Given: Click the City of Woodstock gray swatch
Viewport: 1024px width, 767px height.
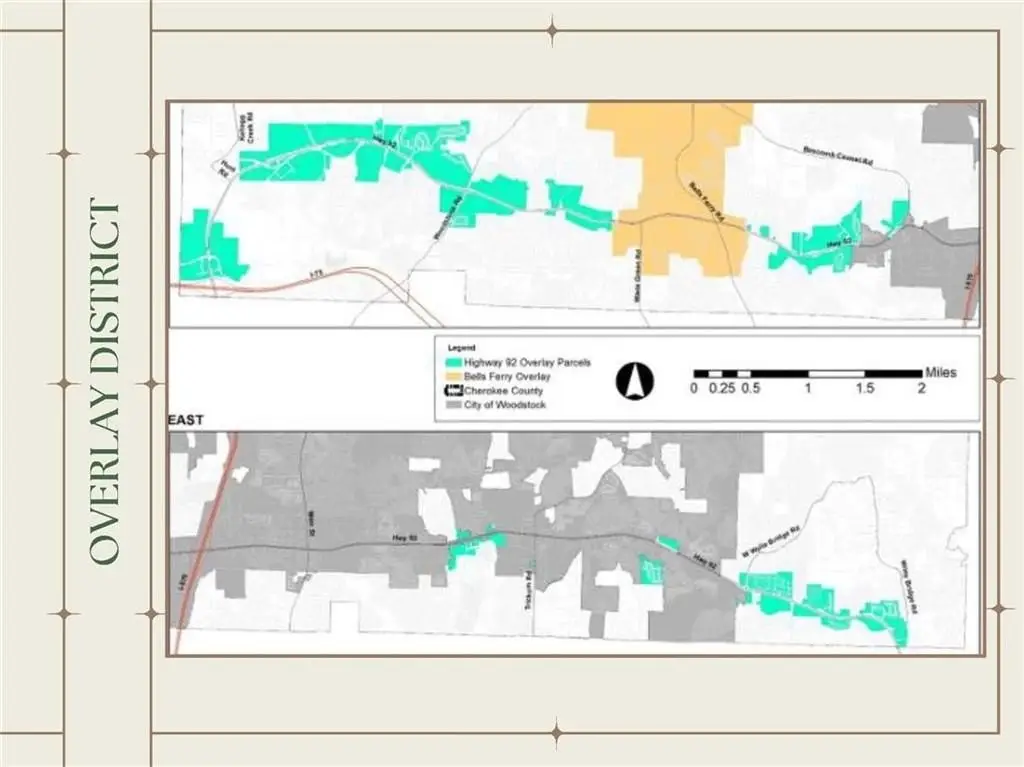Looking at the screenshot, I should click(x=449, y=404).
